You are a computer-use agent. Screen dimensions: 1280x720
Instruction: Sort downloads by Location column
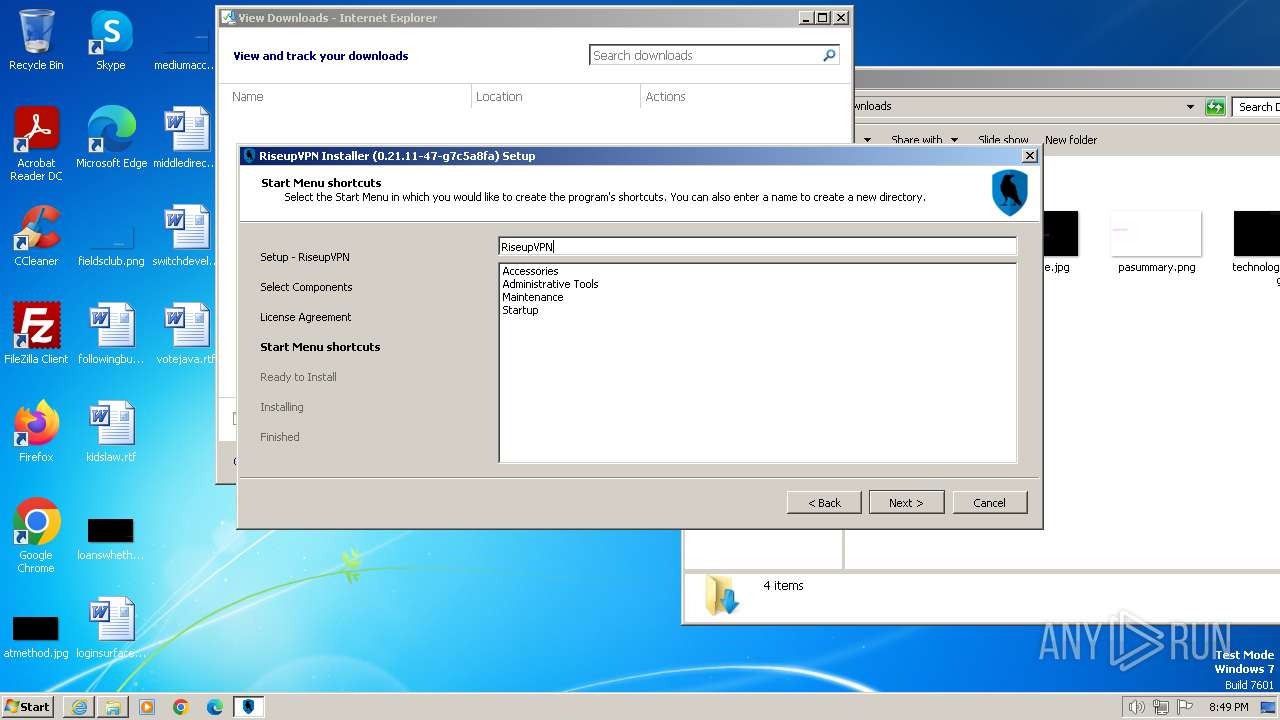556,97
